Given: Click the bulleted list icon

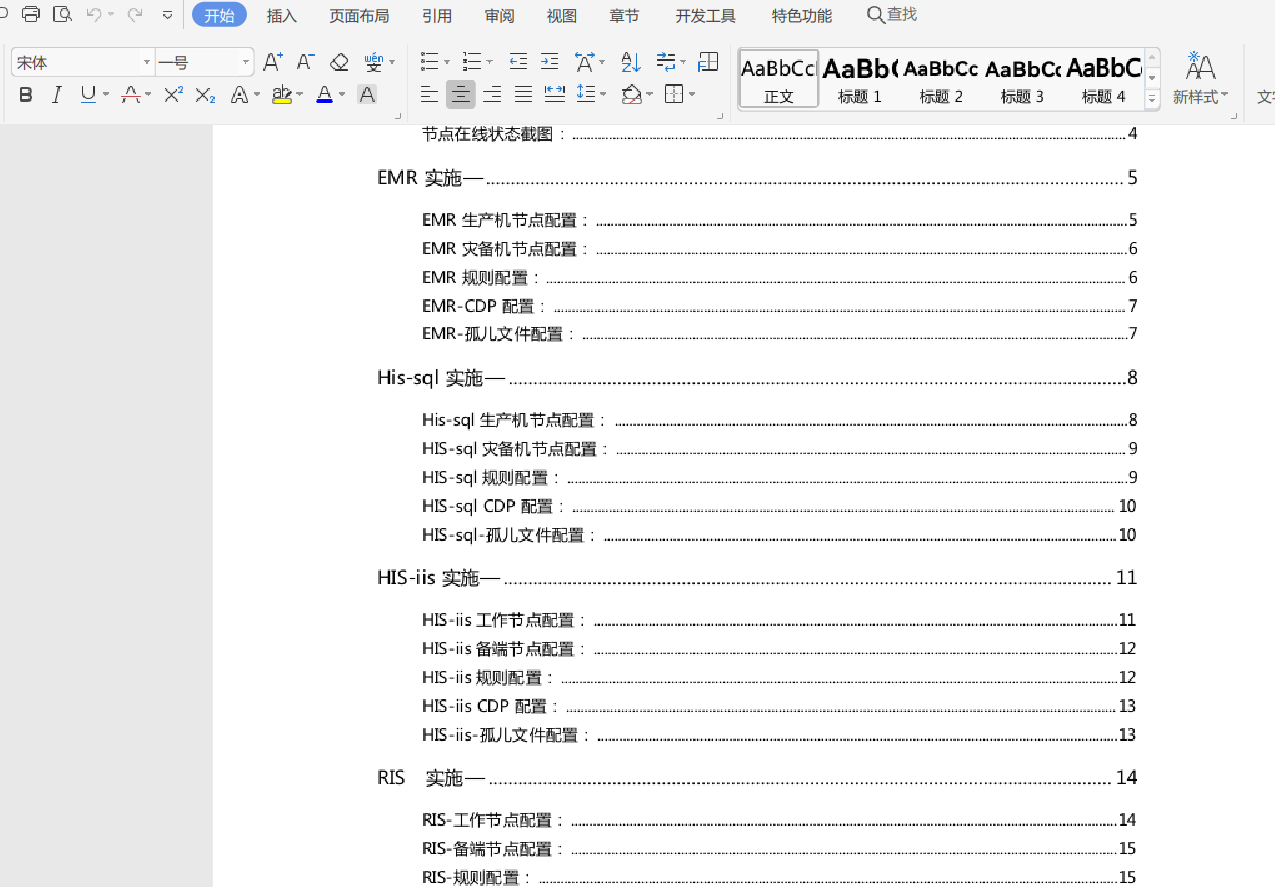Looking at the screenshot, I should (x=429, y=62).
